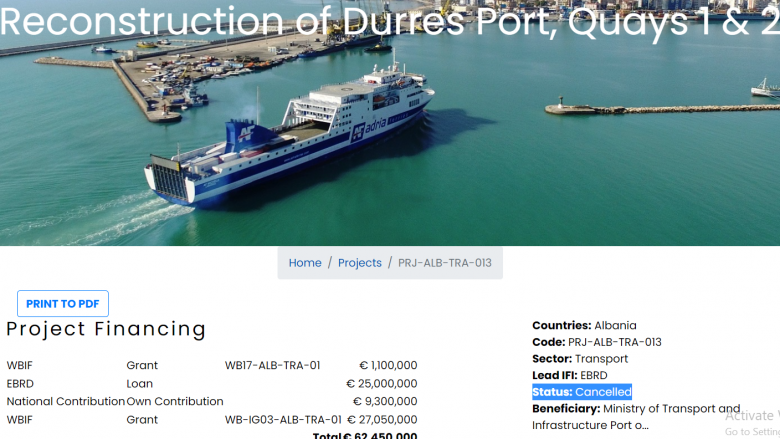Open the Projects breadcrumb link
Image resolution: width=780 pixels, height=439 pixels.
(x=360, y=263)
